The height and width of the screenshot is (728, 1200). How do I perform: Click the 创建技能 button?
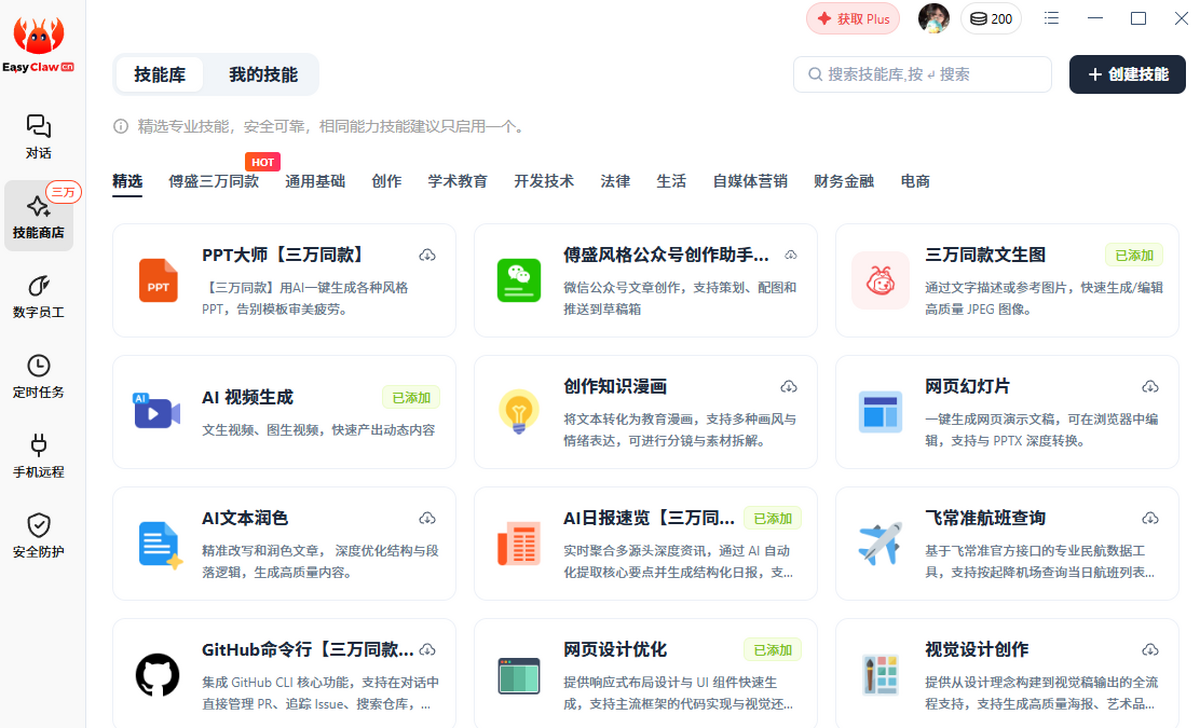(x=1127, y=74)
